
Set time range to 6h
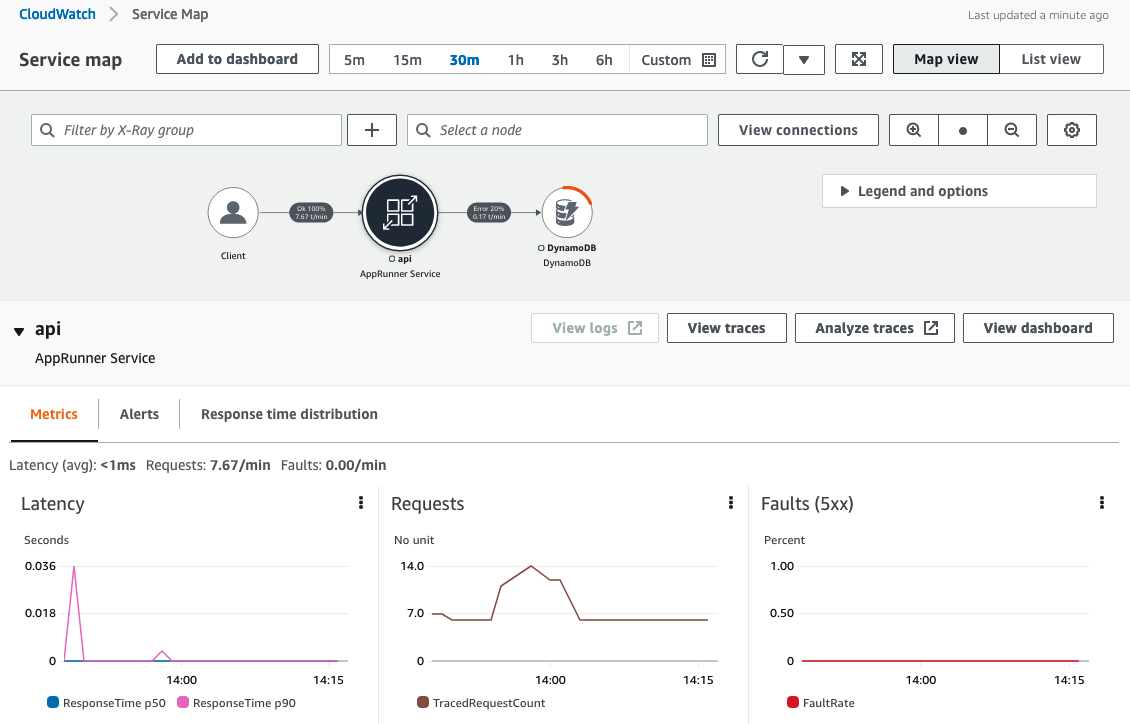coord(604,60)
